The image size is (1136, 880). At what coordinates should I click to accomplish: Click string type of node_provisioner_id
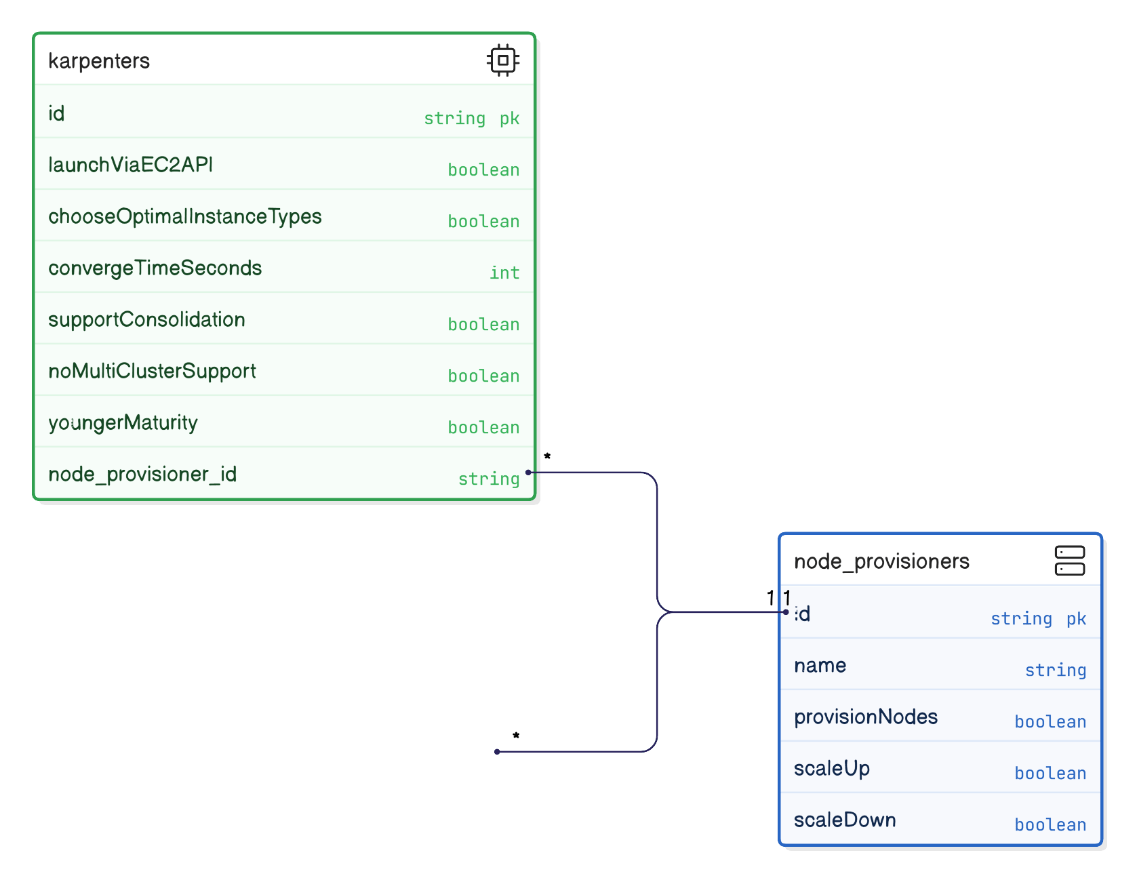(489, 479)
